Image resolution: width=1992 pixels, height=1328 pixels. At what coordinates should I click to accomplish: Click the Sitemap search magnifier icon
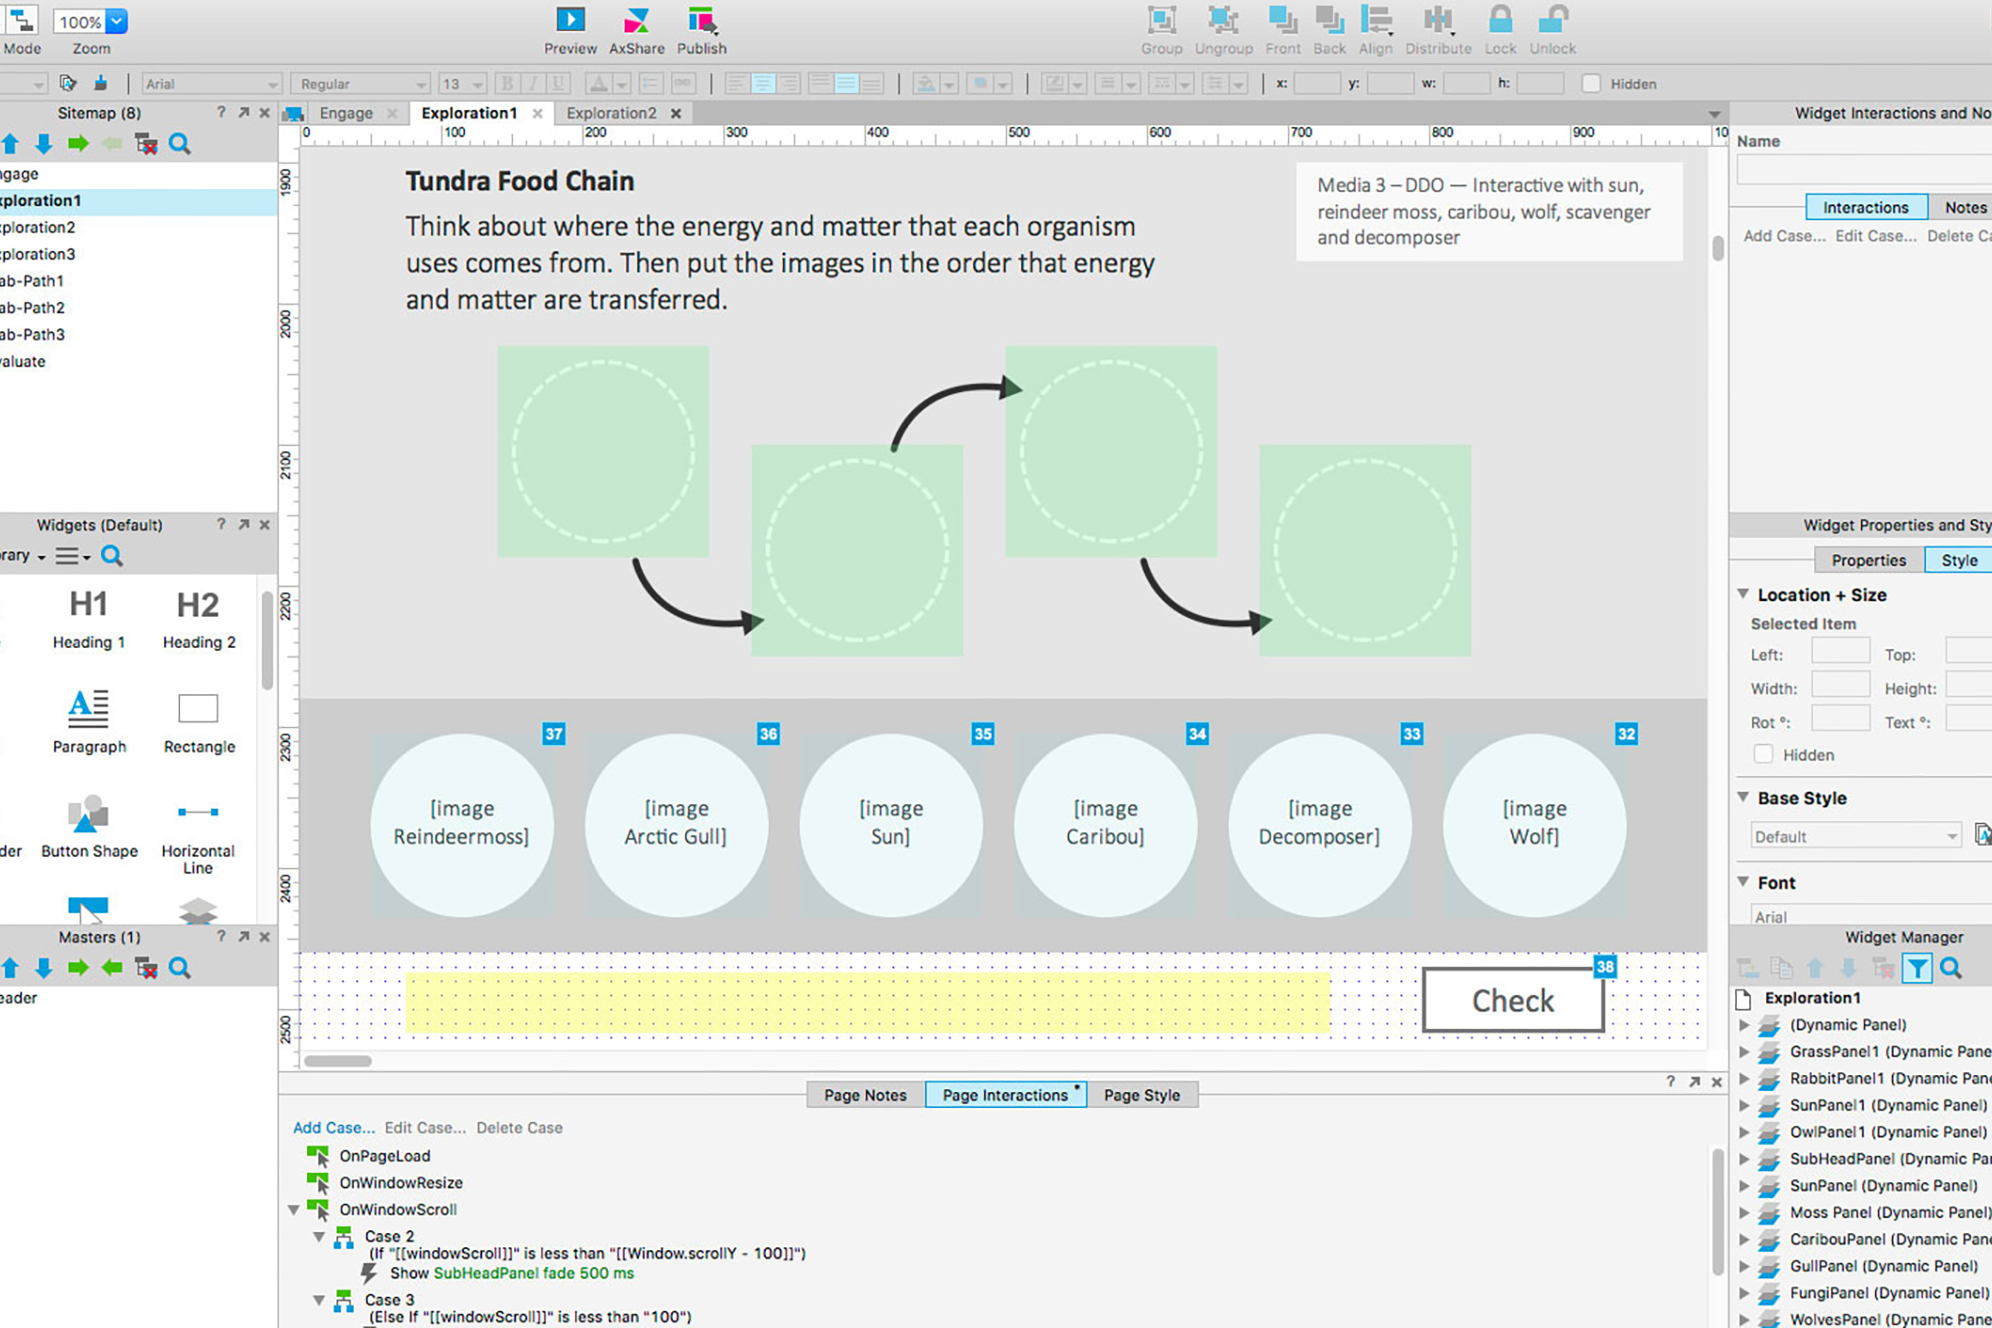(x=180, y=144)
